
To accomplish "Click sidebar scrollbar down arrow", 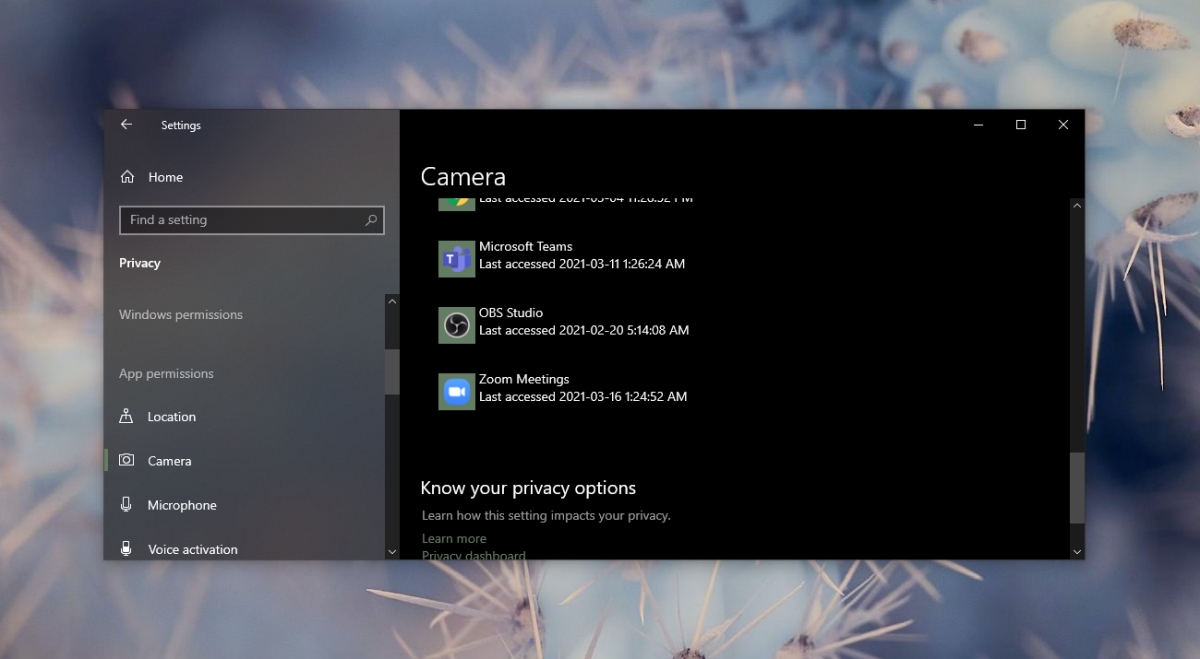I will coord(392,551).
